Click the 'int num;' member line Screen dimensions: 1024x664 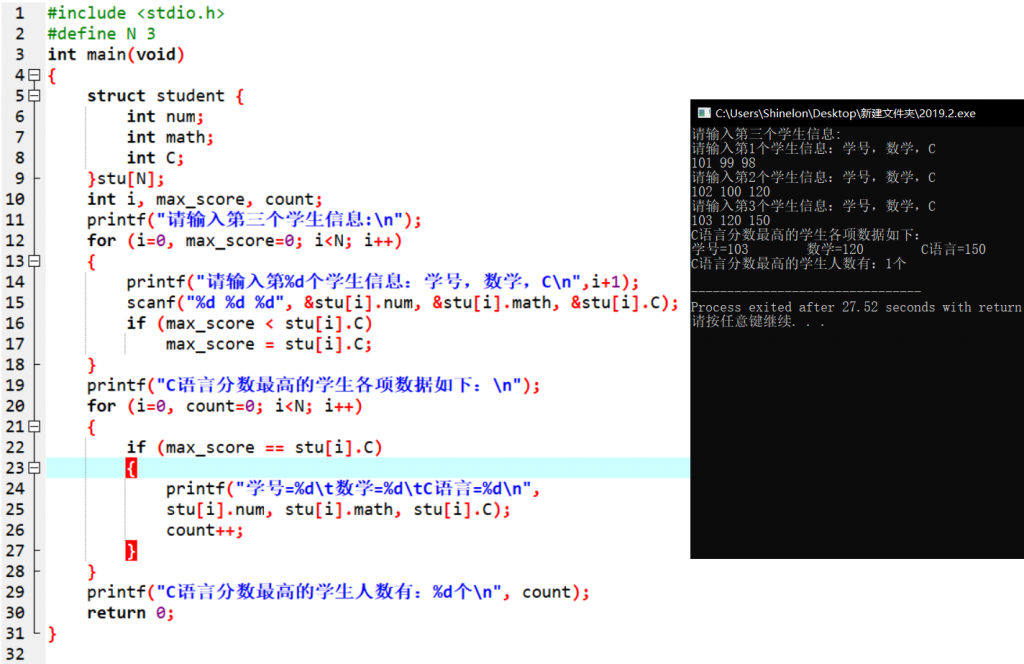(x=165, y=117)
